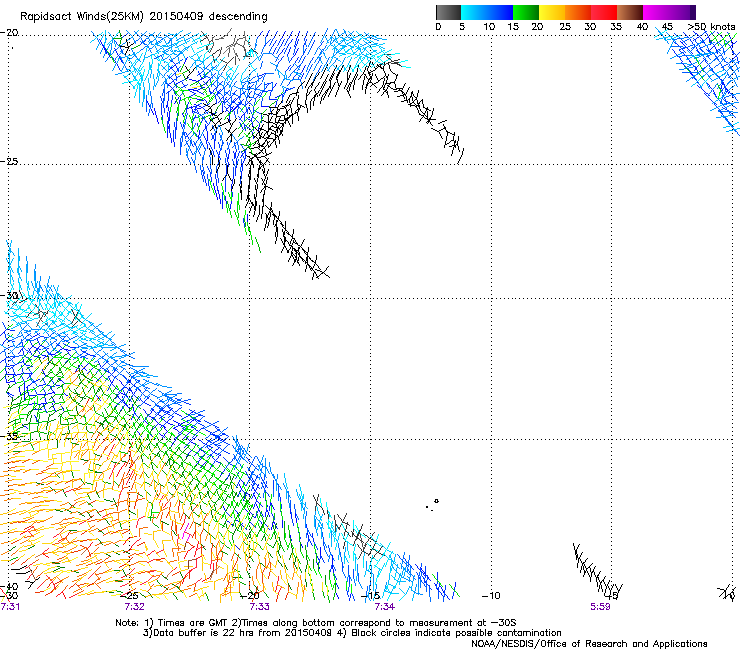Click the -35 latitude axis label
740x650 pixels.
coord(9,436)
